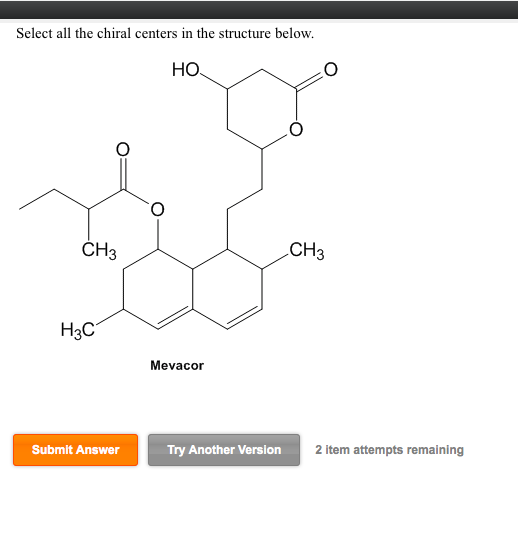Select the carbon bearing the lower-left CH3 branch
This screenshot has width=518, height=559.
click(x=88, y=209)
